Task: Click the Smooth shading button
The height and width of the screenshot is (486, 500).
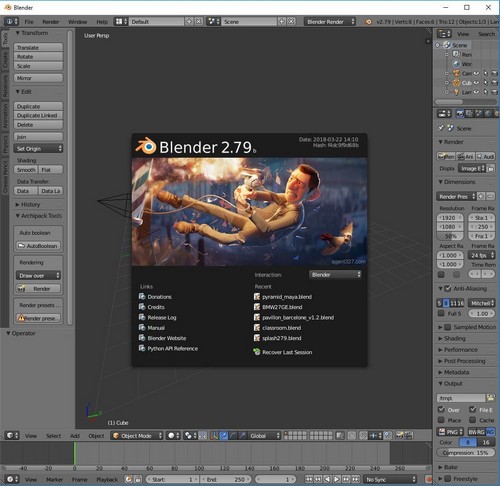Action: point(26,170)
